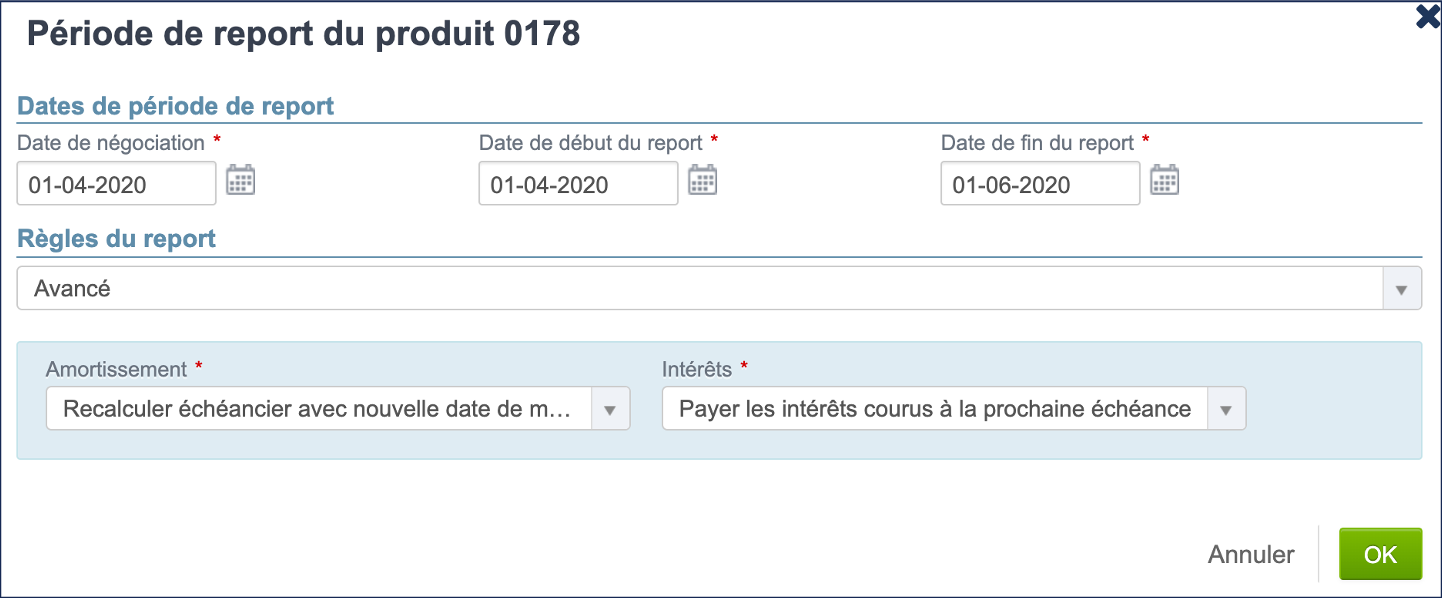Click the Payer les intérêts courus field
Viewport: 1442px width, 598px height.
[935, 409]
